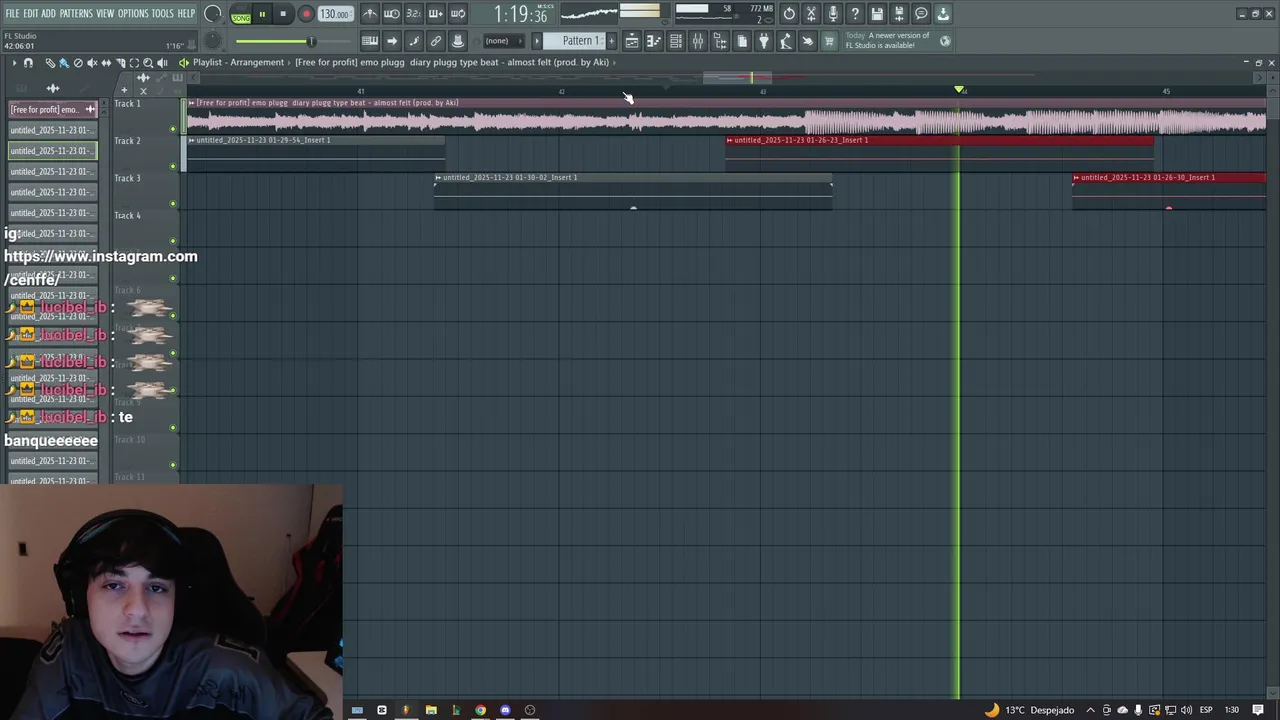
Task: Stop playback with the stop button
Action: 283,14
